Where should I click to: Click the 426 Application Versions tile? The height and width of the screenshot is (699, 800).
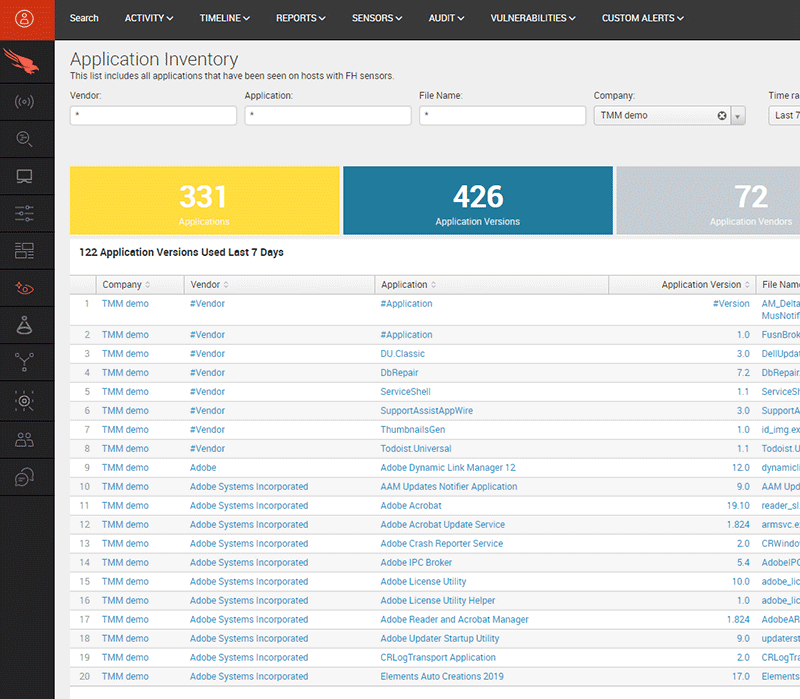click(478, 201)
